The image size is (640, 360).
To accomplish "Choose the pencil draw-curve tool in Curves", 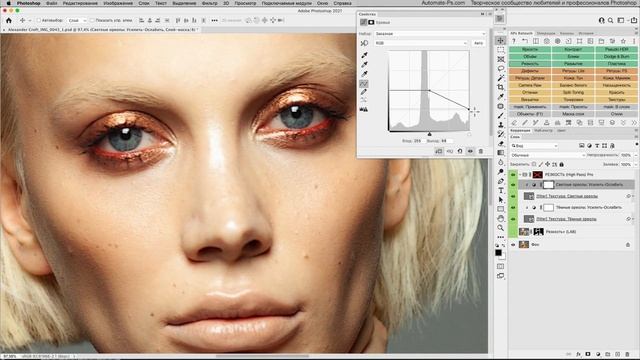I will [364, 92].
